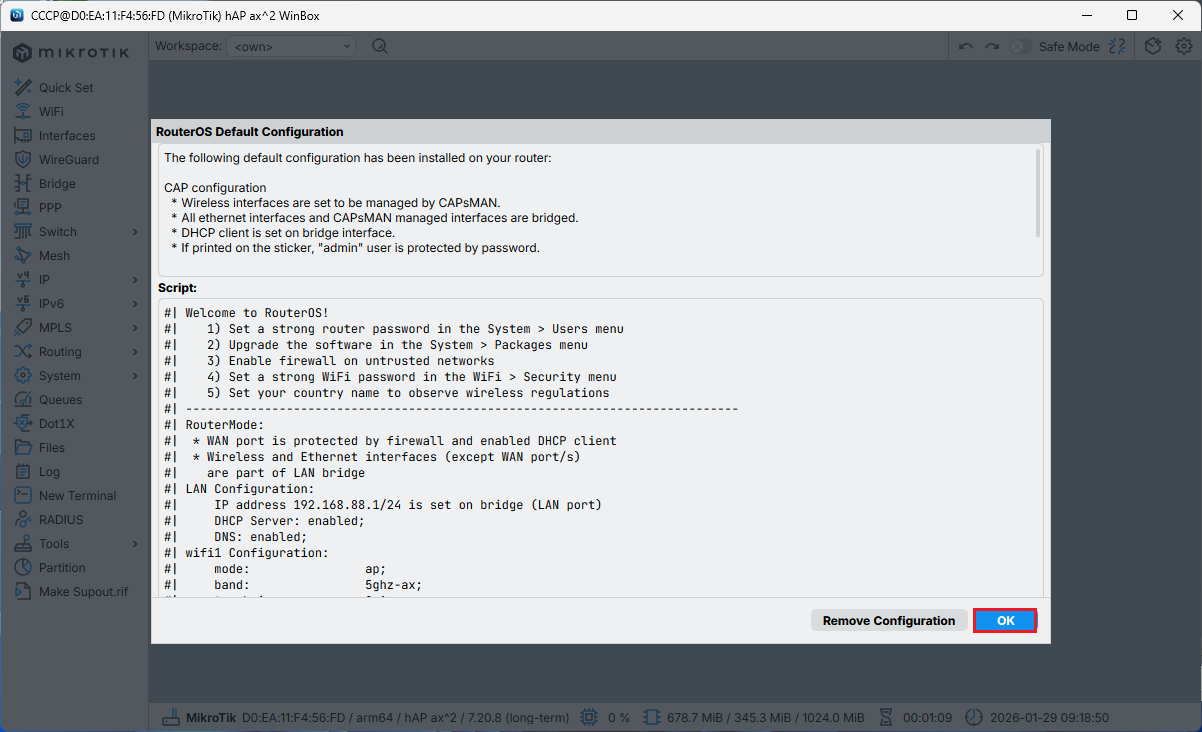
Task: Expand the MPLS submenu
Action: (x=135, y=328)
